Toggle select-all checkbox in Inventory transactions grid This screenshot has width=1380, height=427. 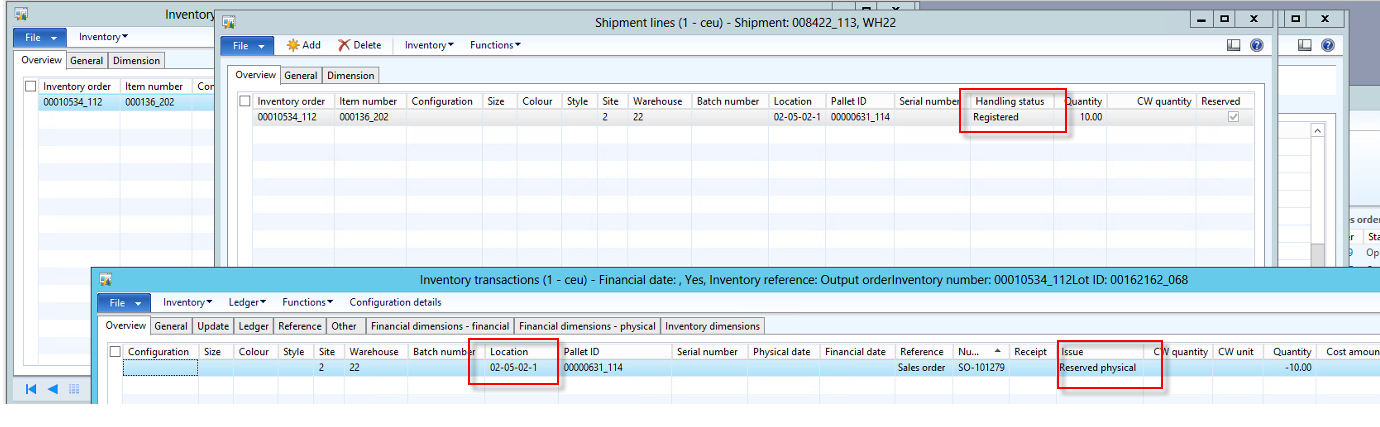pyautogui.click(x=115, y=352)
